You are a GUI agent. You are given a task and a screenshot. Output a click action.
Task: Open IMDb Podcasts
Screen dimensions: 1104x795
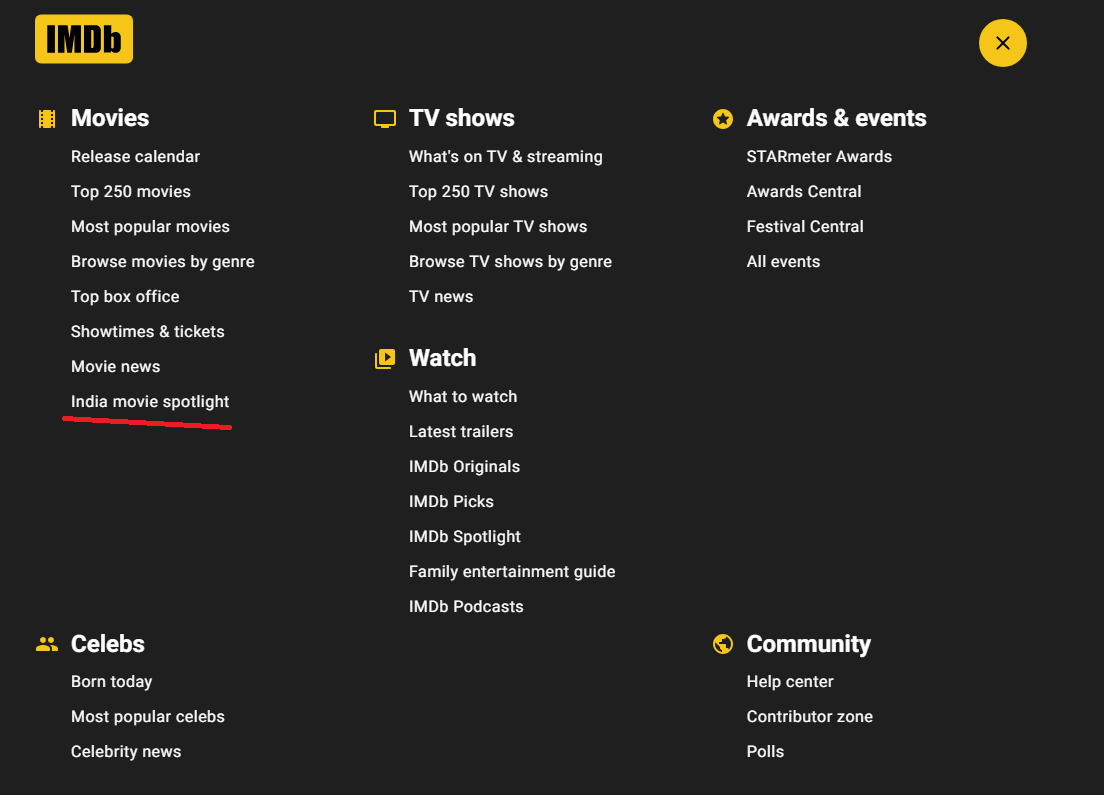point(466,606)
